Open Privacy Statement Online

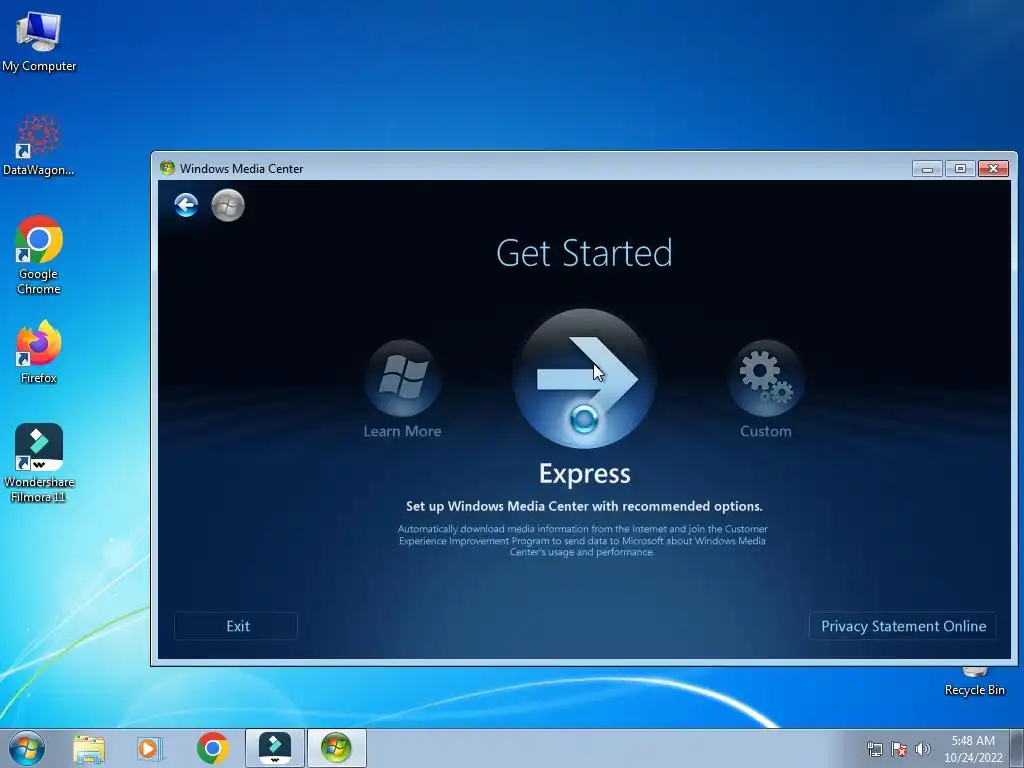[903, 626]
